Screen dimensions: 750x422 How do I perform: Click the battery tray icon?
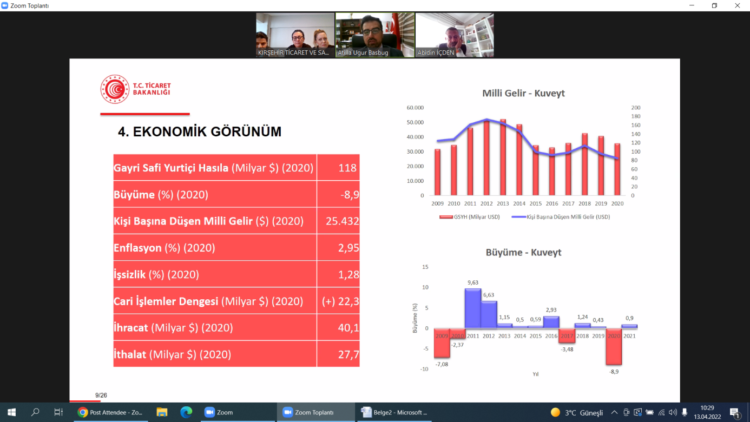650,412
